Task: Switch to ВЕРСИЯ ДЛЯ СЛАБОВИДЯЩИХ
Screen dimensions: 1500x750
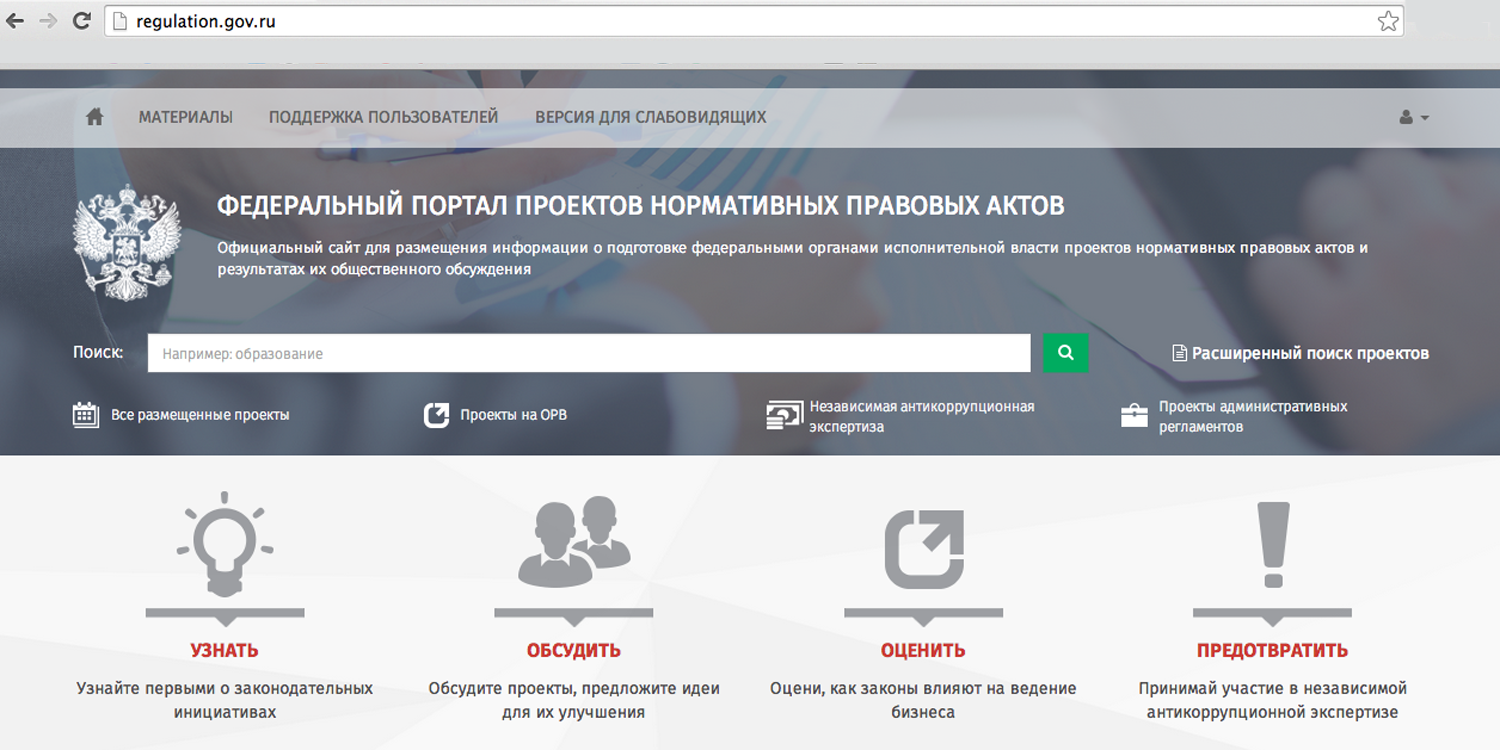Action: (x=651, y=117)
